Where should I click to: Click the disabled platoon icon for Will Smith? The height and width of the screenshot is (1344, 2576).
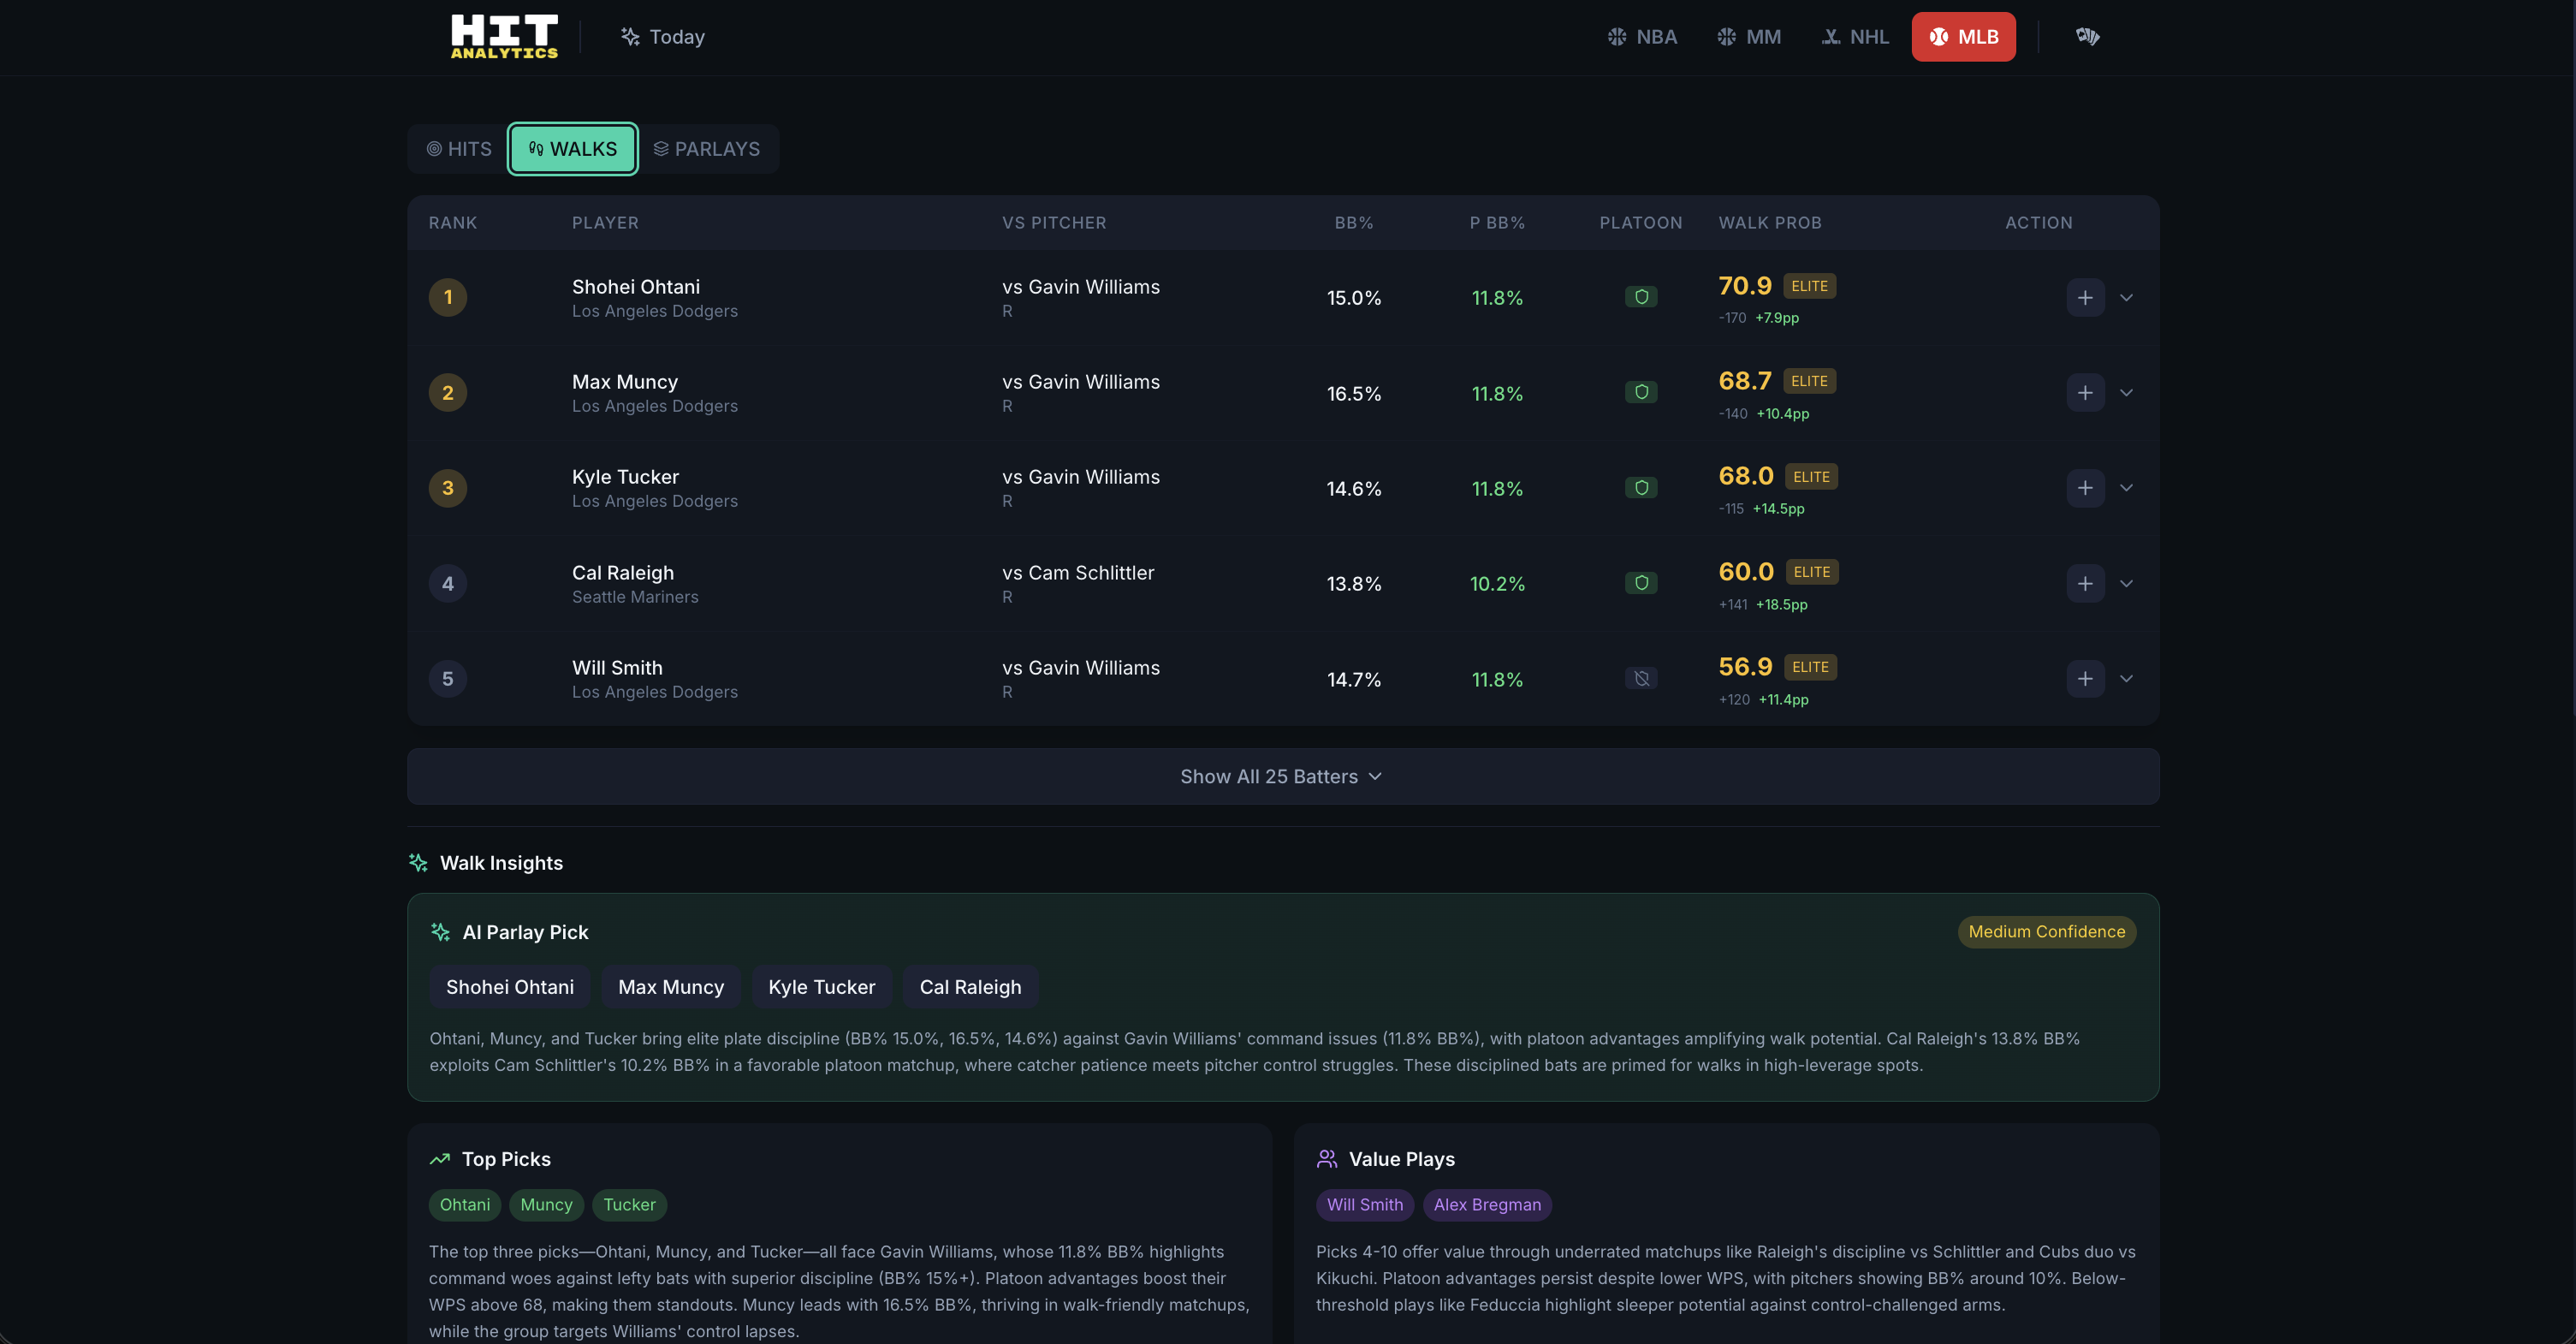pos(1640,678)
